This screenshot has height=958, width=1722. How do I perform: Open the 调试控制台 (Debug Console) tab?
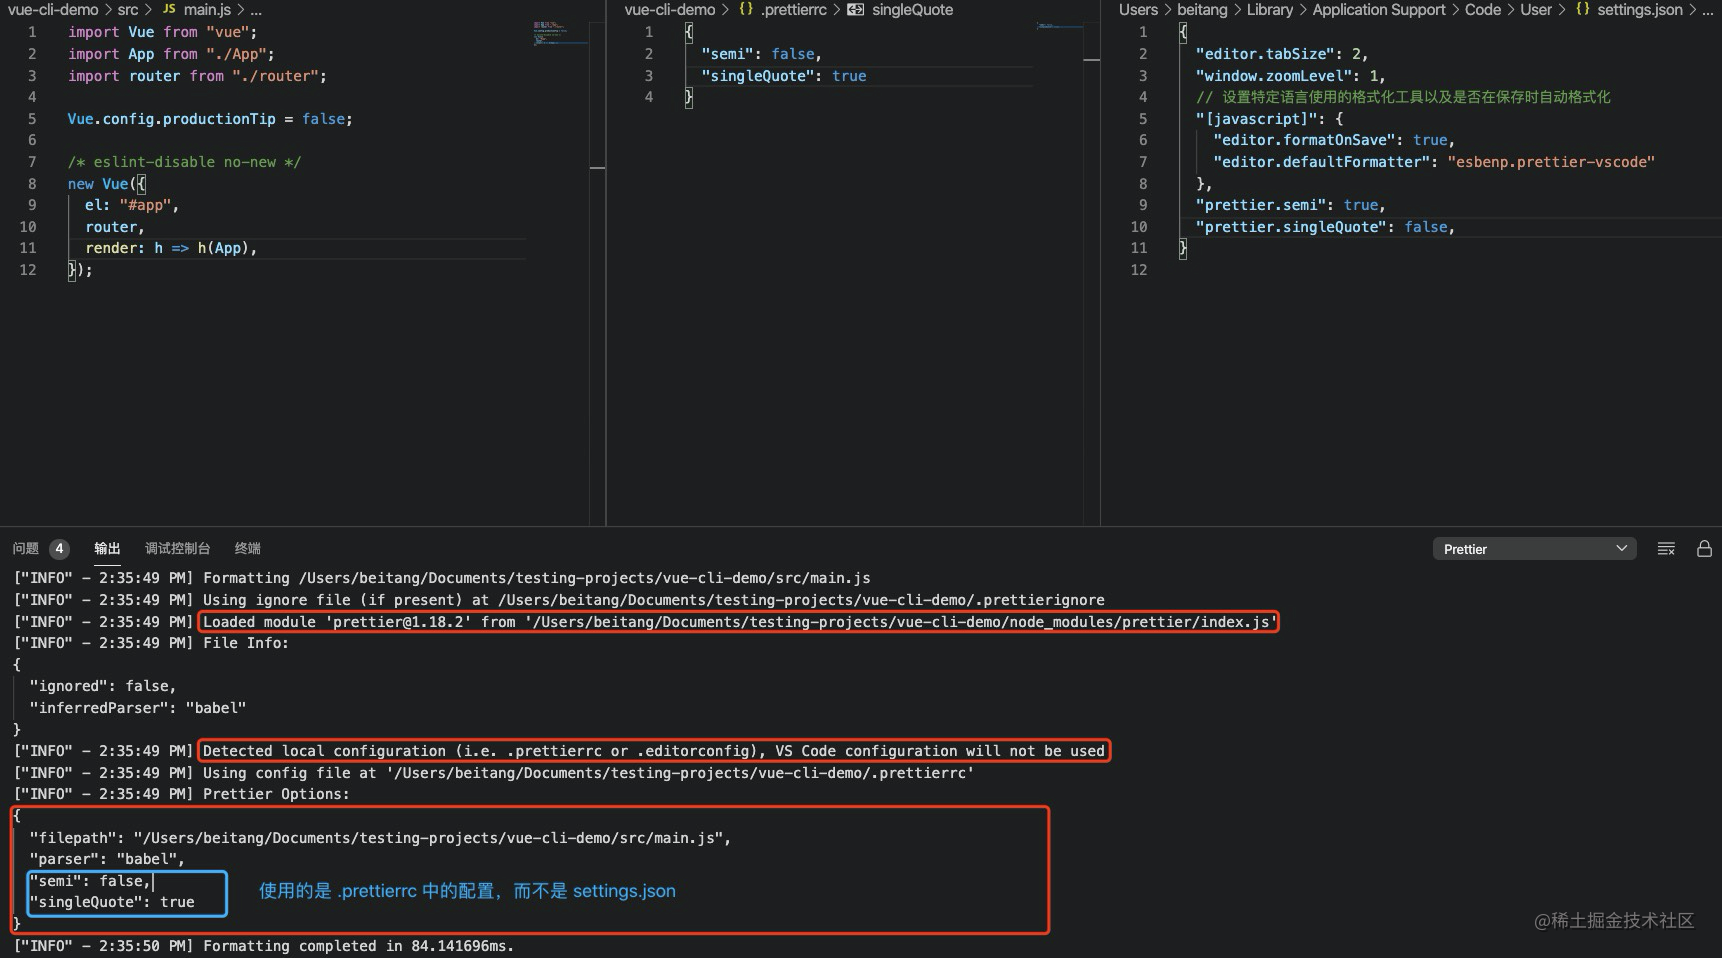pos(177,548)
